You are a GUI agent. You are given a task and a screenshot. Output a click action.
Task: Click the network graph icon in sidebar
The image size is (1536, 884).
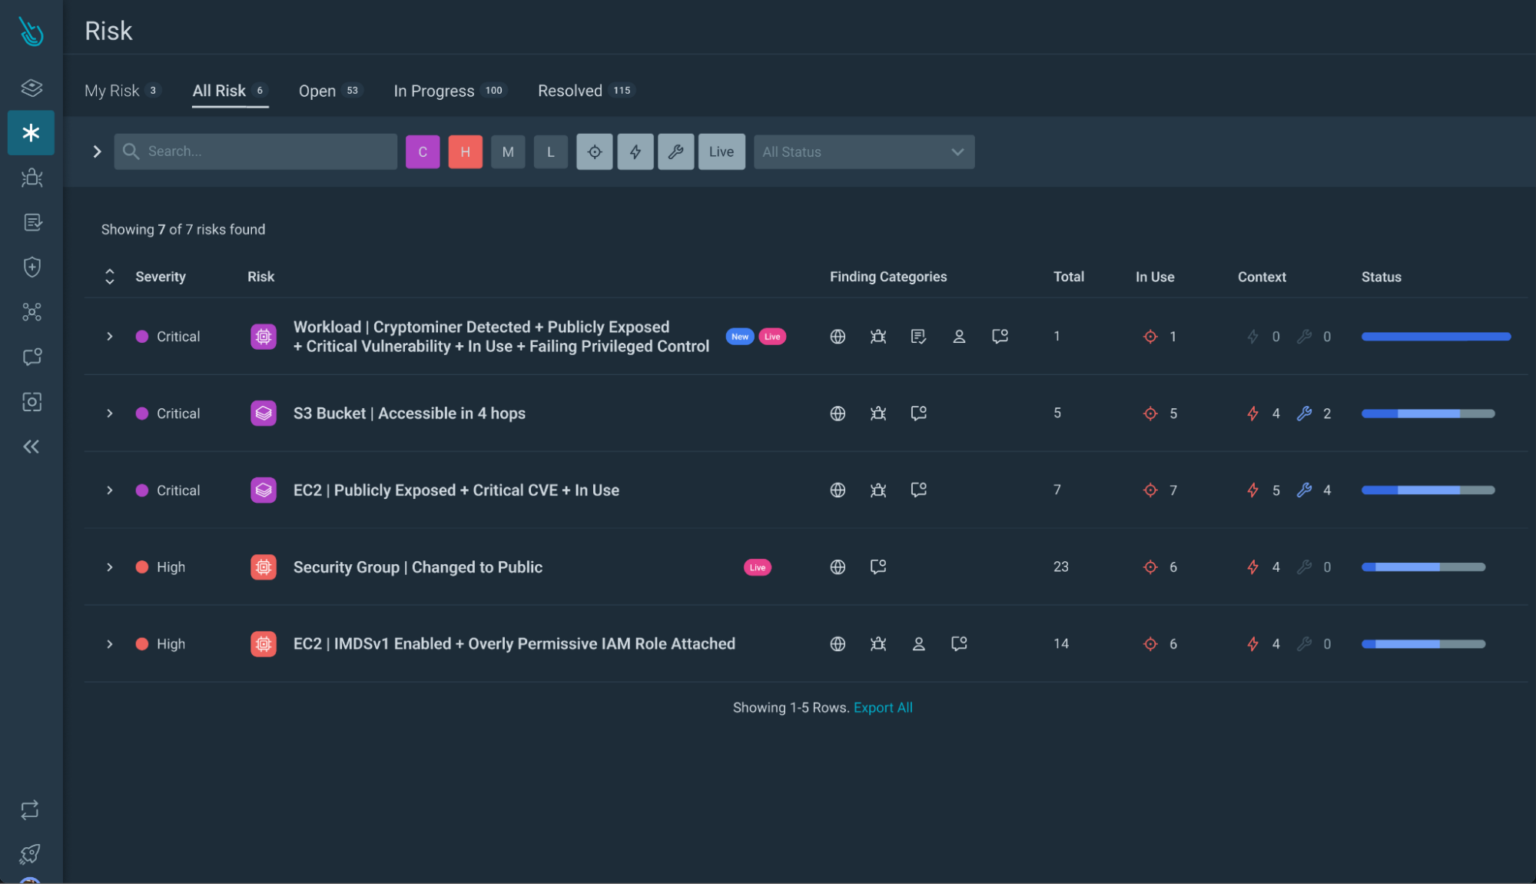coord(31,311)
